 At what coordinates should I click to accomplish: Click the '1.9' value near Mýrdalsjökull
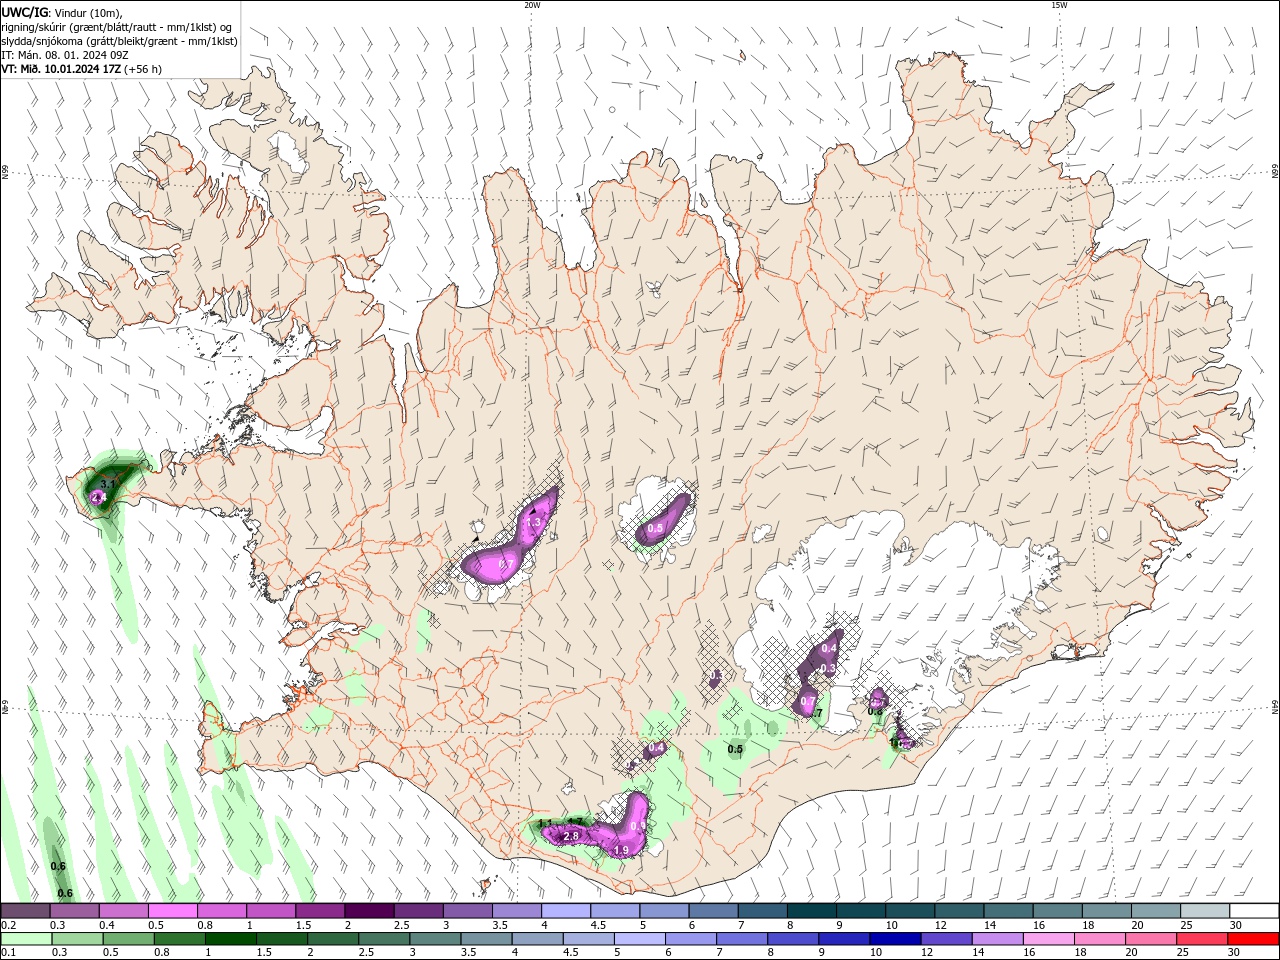pos(621,850)
